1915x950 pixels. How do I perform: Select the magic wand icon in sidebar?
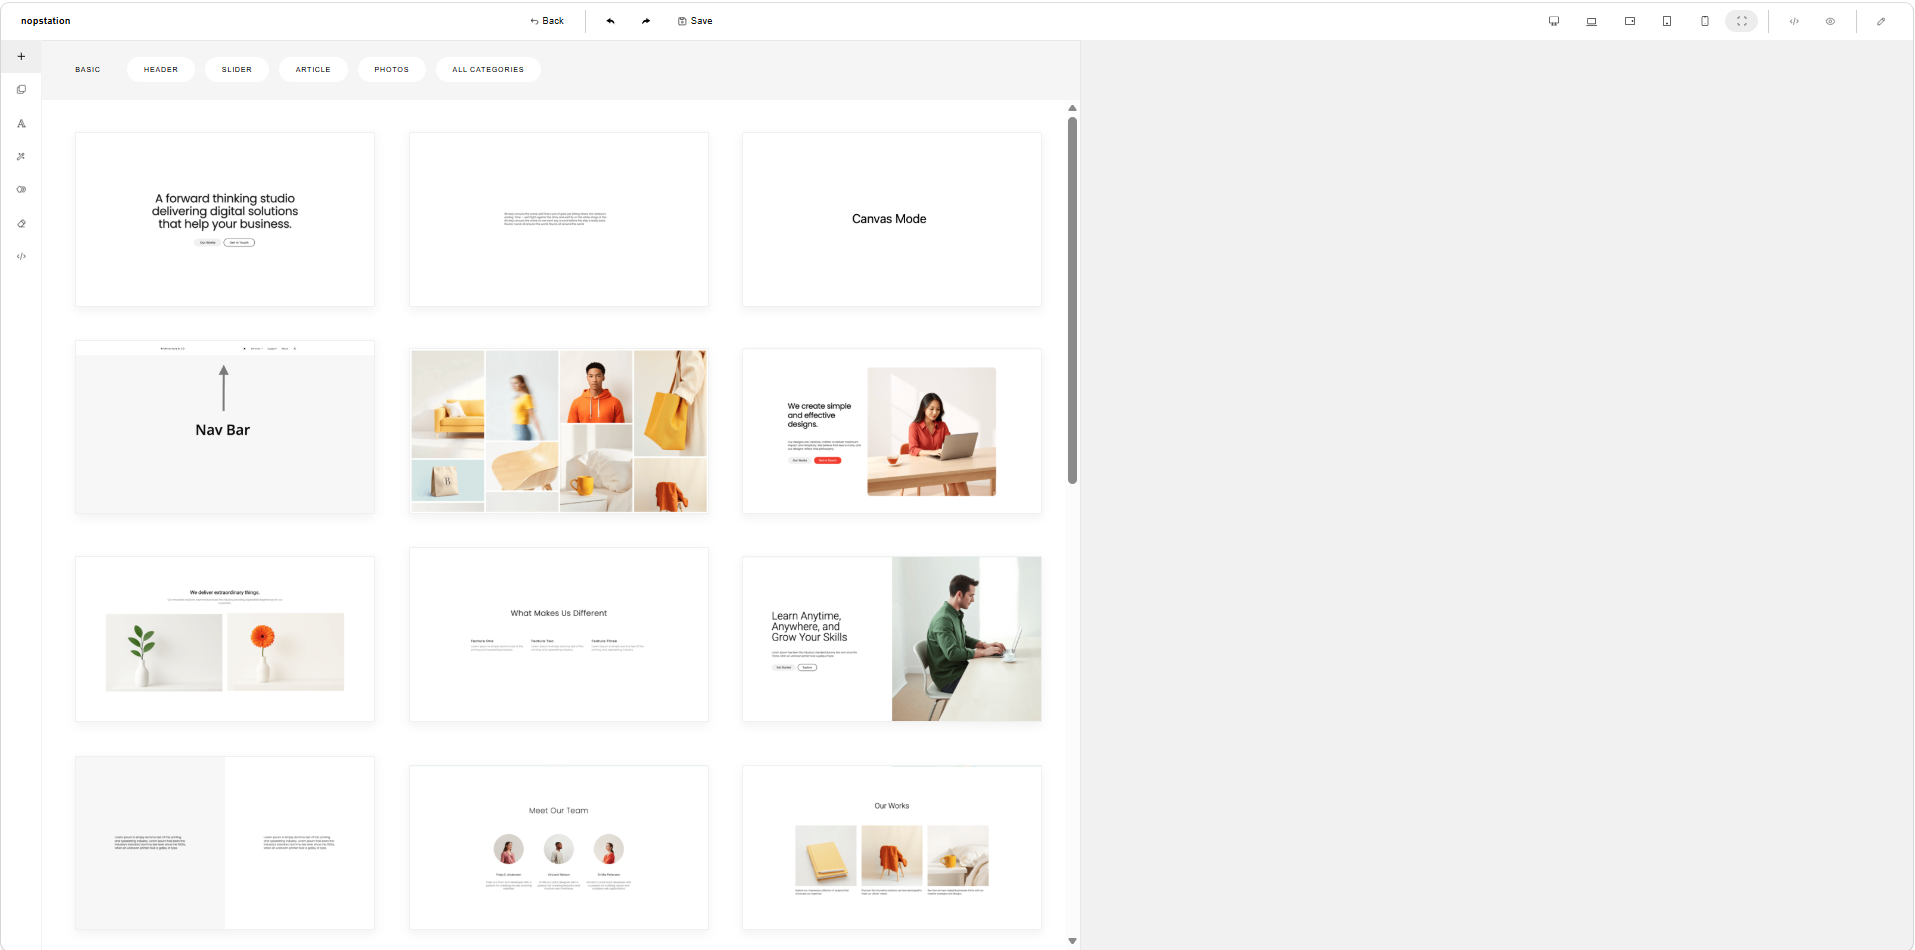click(x=21, y=156)
